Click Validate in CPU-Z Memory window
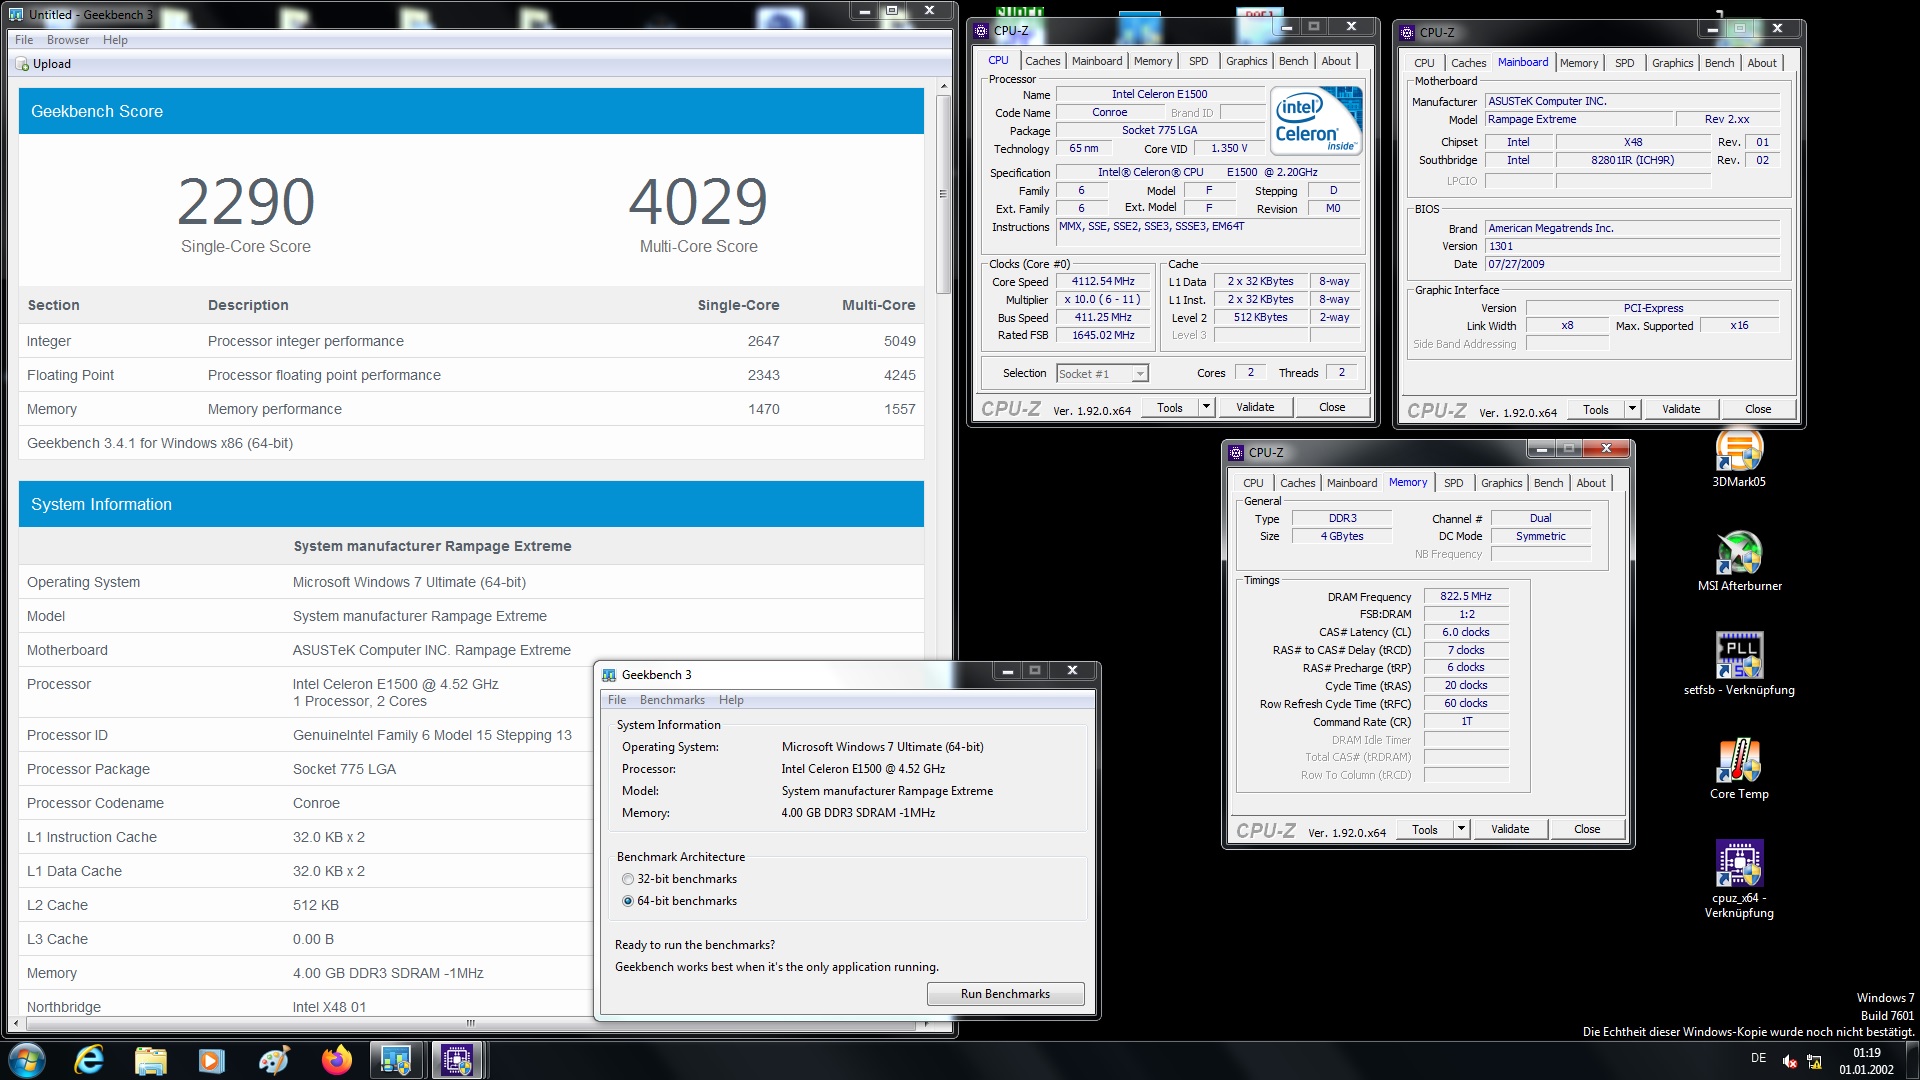1920x1080 pixels. tap(1510, 829)
